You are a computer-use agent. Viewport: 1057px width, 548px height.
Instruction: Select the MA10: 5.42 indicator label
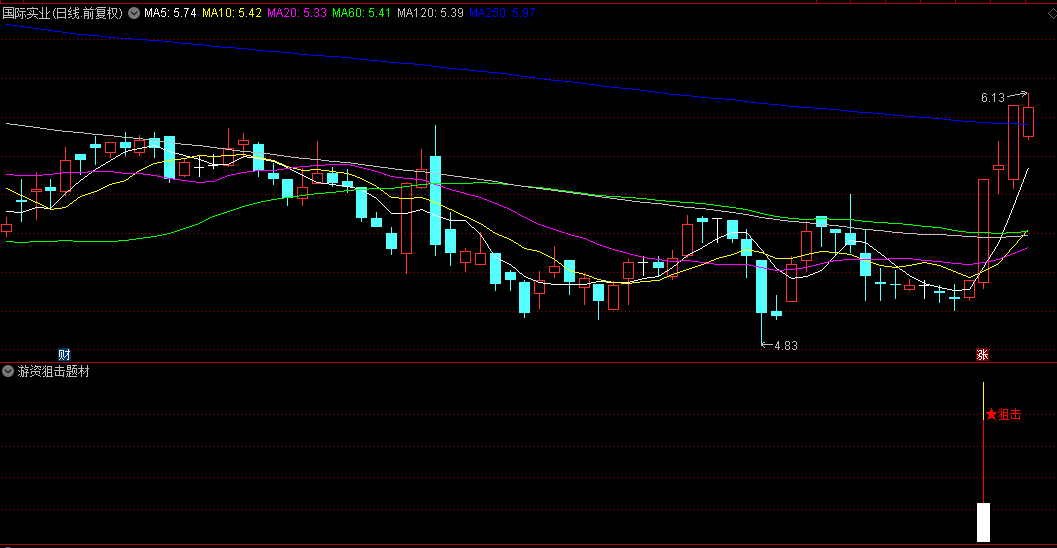tap(232, 13)
